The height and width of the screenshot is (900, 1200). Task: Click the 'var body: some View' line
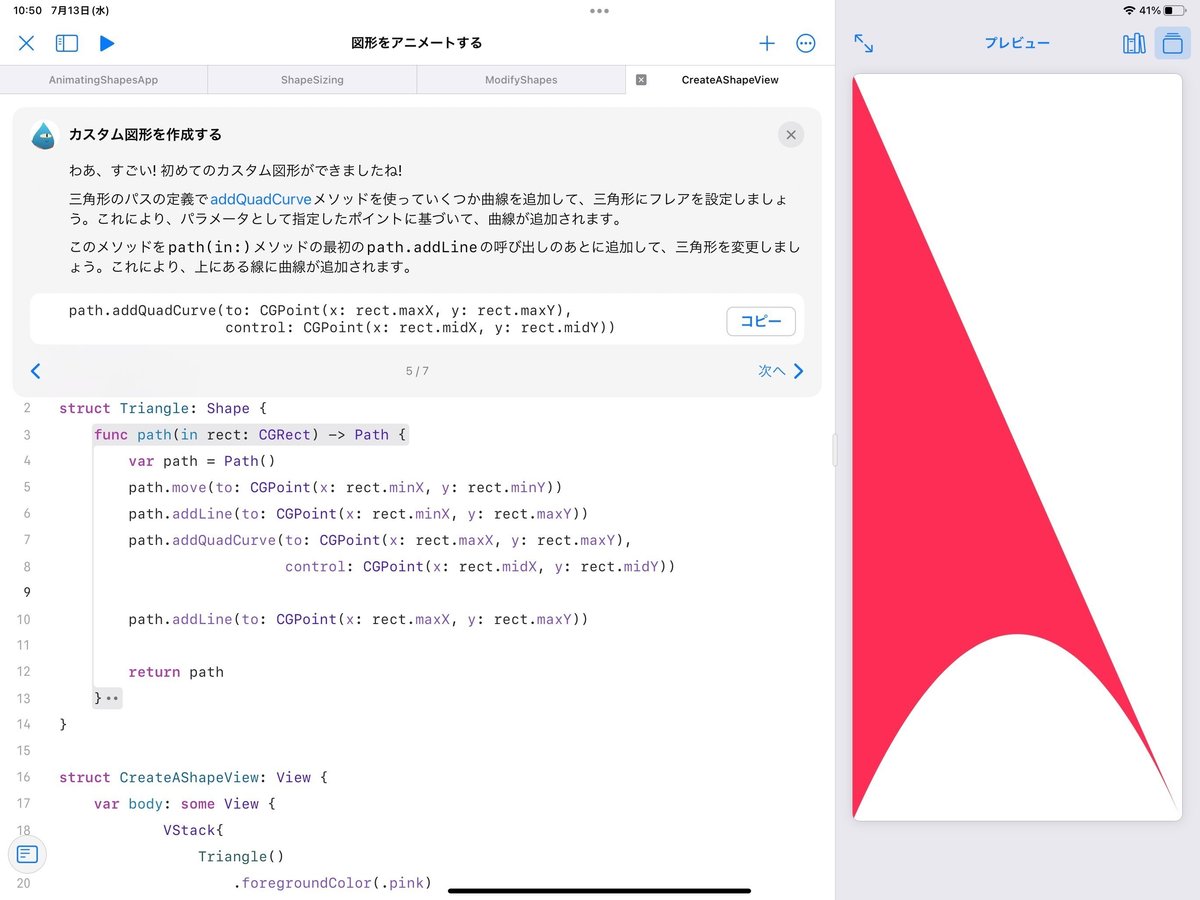tap(184, 803)
